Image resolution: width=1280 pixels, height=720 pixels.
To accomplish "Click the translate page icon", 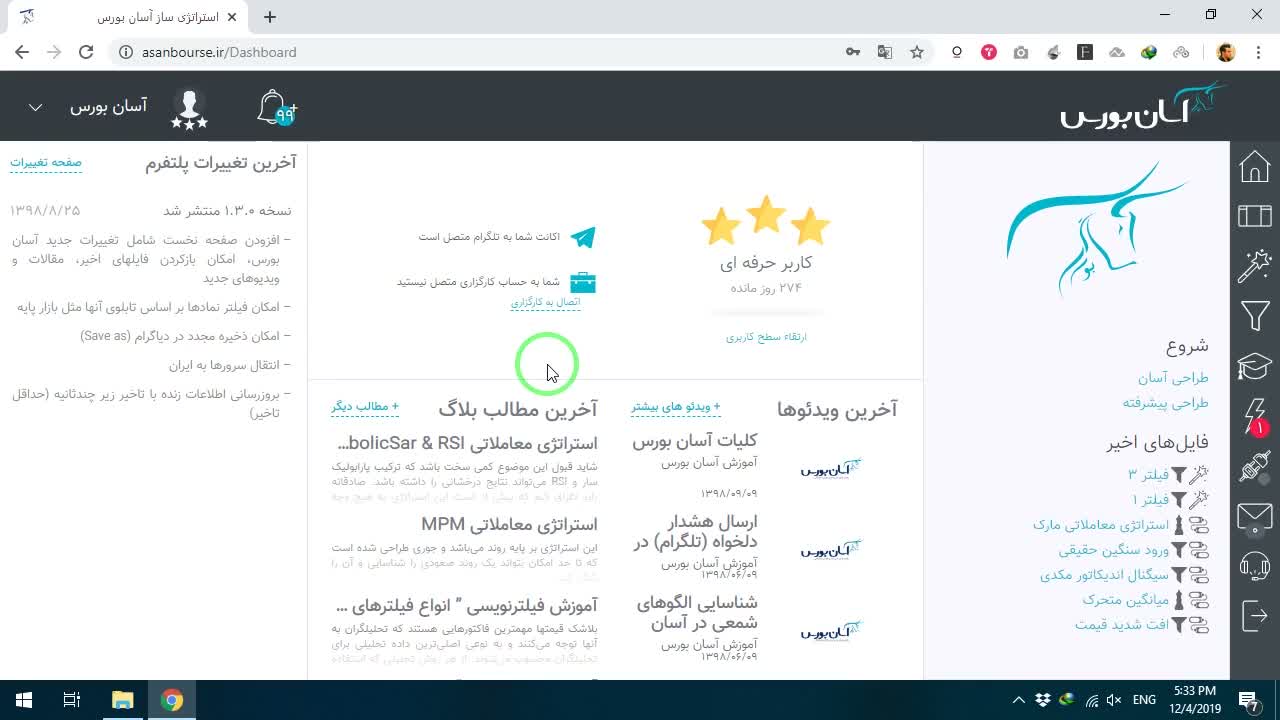I will pyautogui.click(x=885, y=52).
